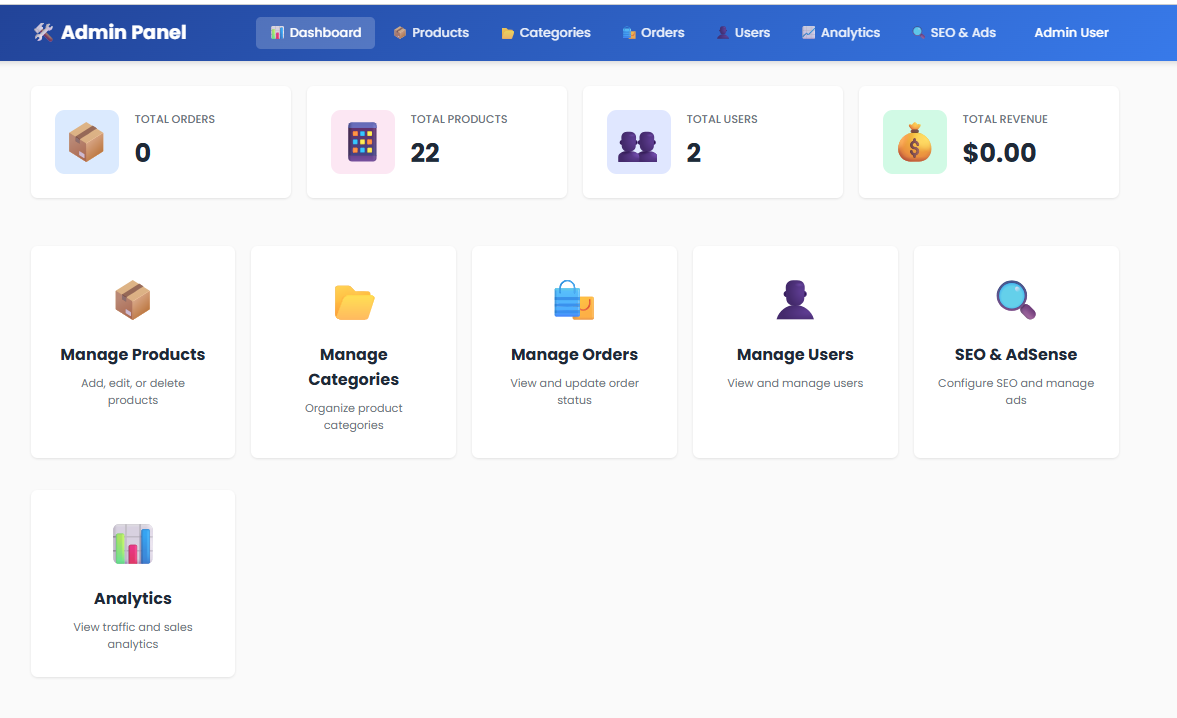Open the Manage Categories card heading
This screenshot has width=1177, height=718.
click(x=354, y=367)
